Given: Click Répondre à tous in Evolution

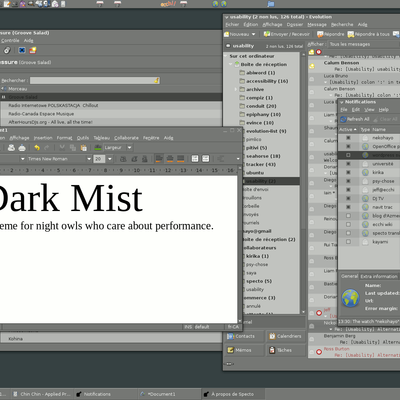Looking at the screenshot, I should (368, 34).
